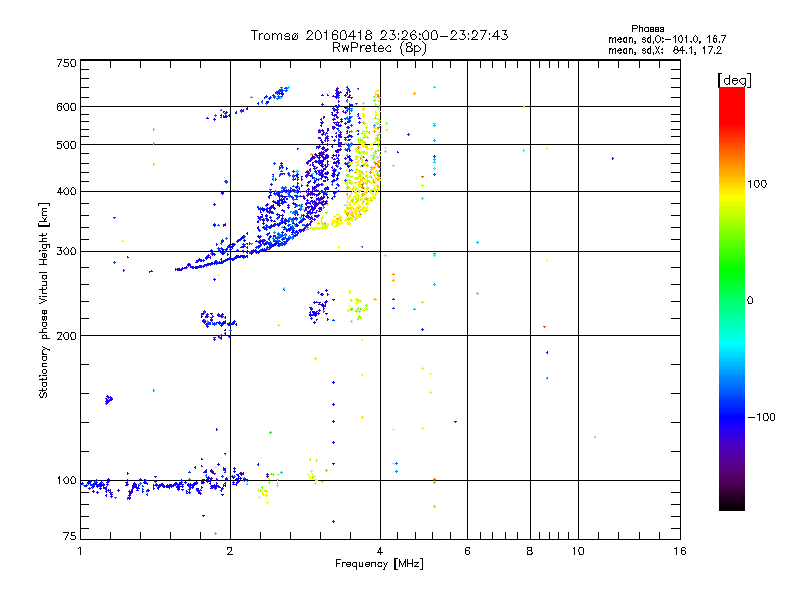Click the black bottom of the colorbar
This screenshot has width=800, height=600.
coord(732,504)
